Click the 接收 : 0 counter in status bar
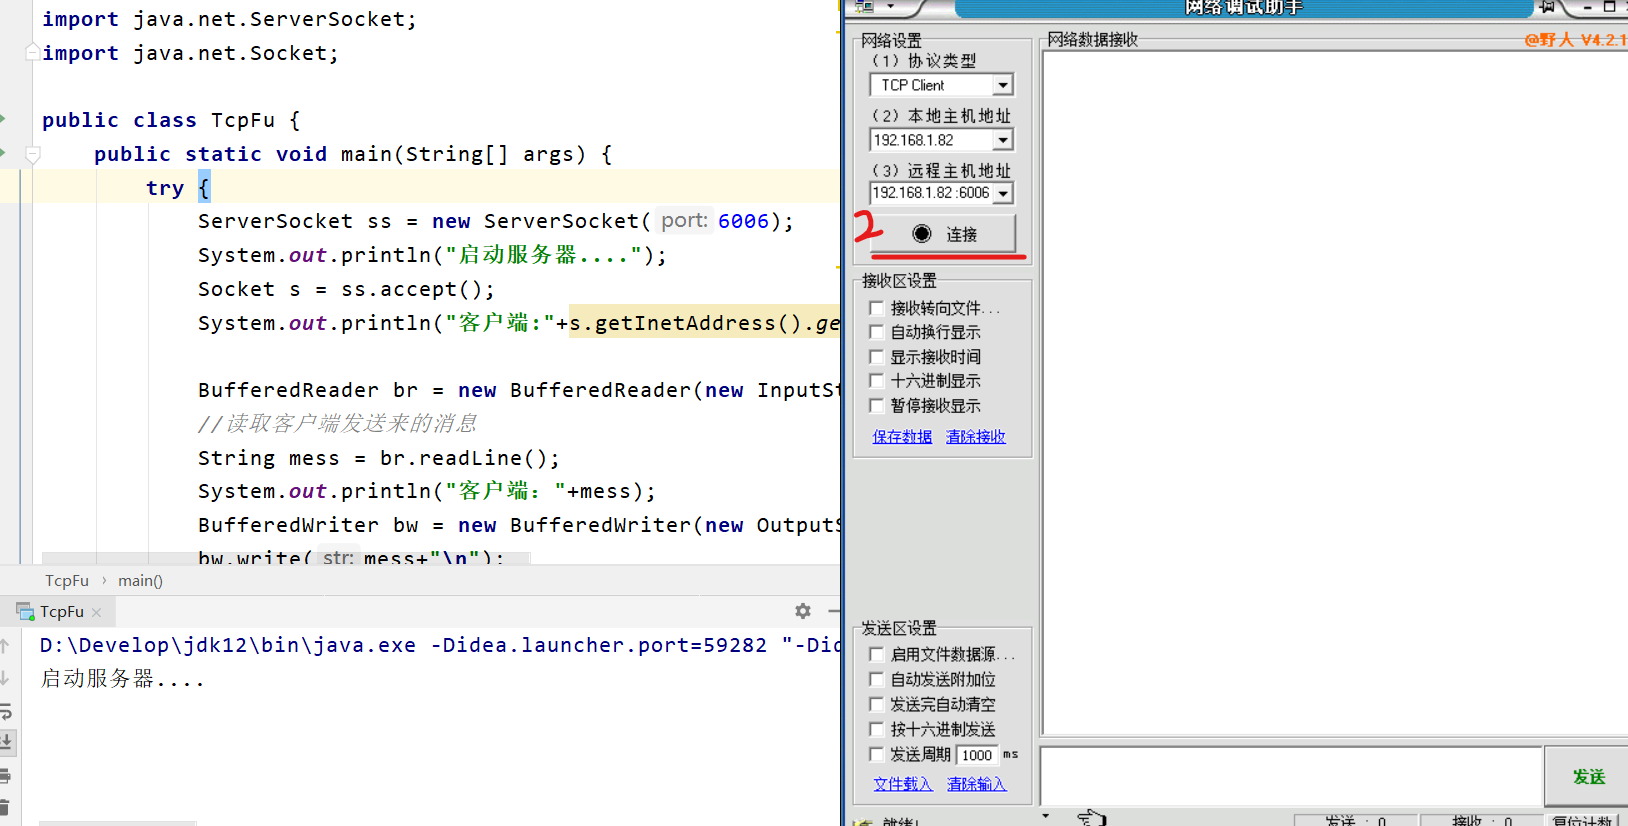This screenshot has height=826, width=1628. coord(1482,820)
